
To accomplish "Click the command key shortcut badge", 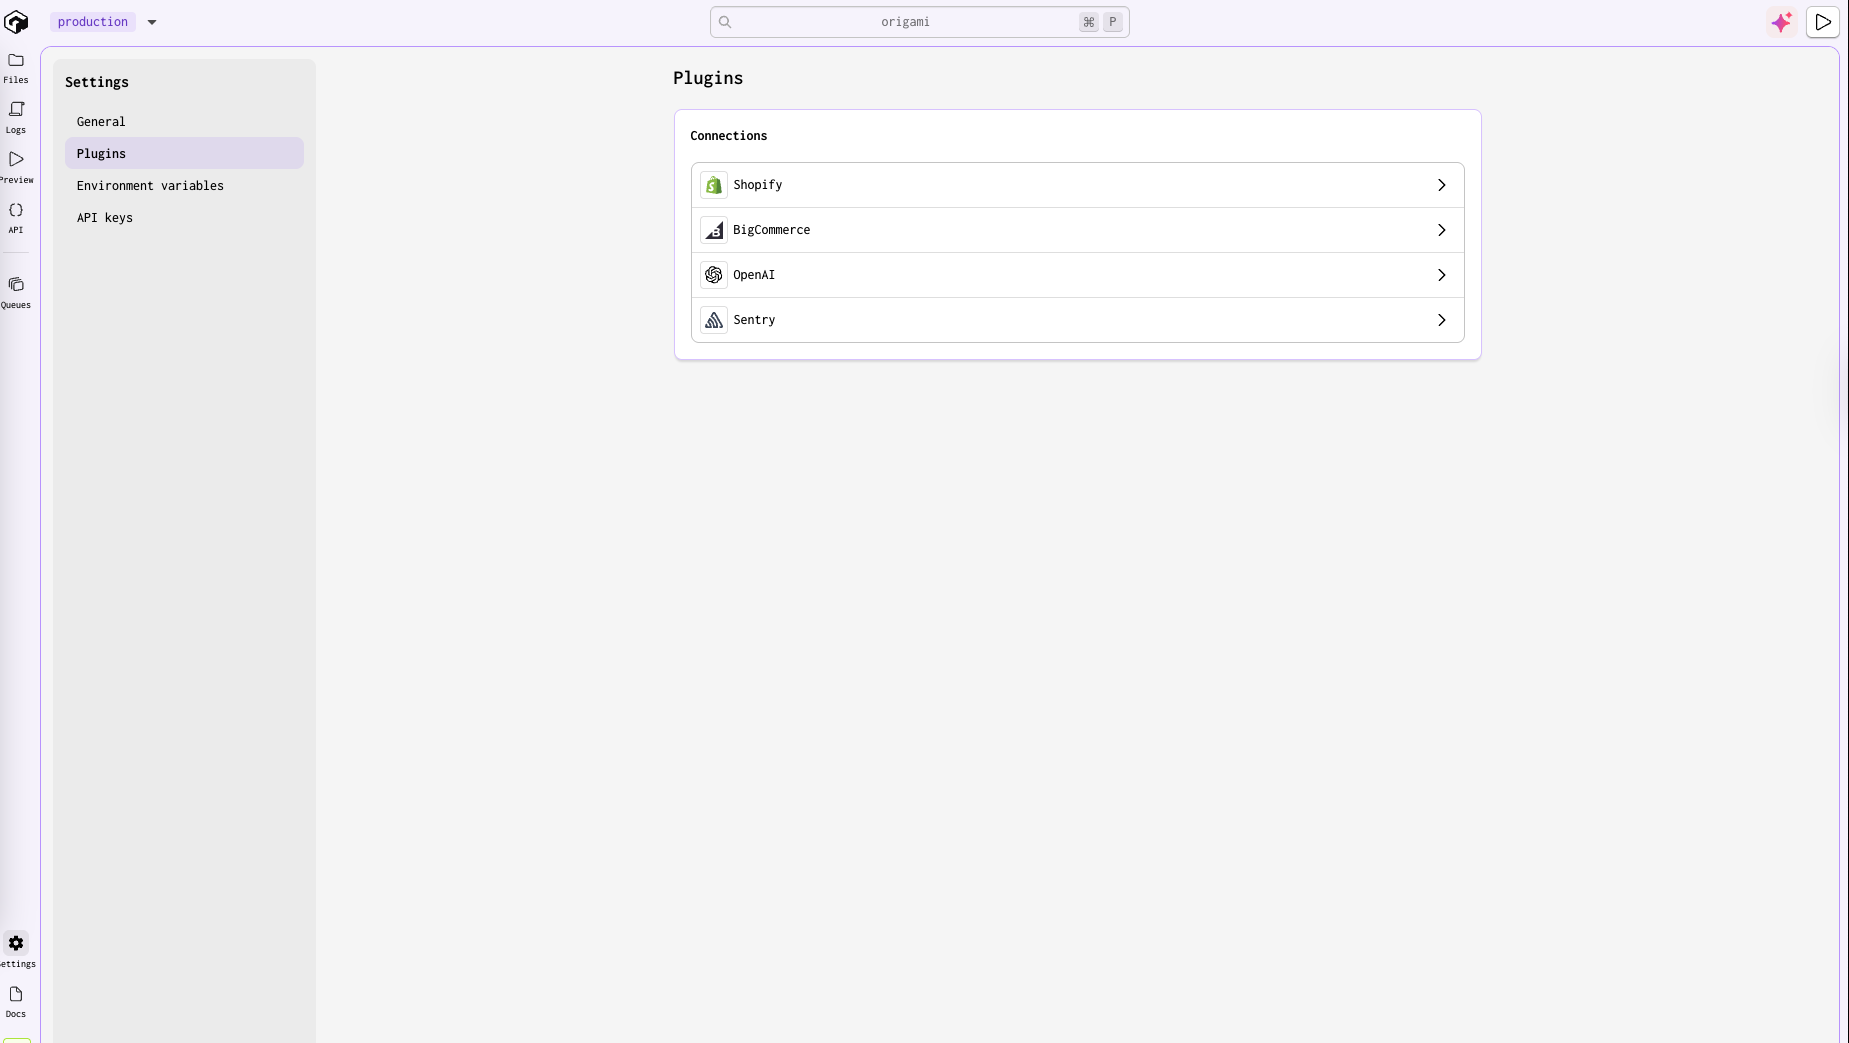I will click(1089, 22).
